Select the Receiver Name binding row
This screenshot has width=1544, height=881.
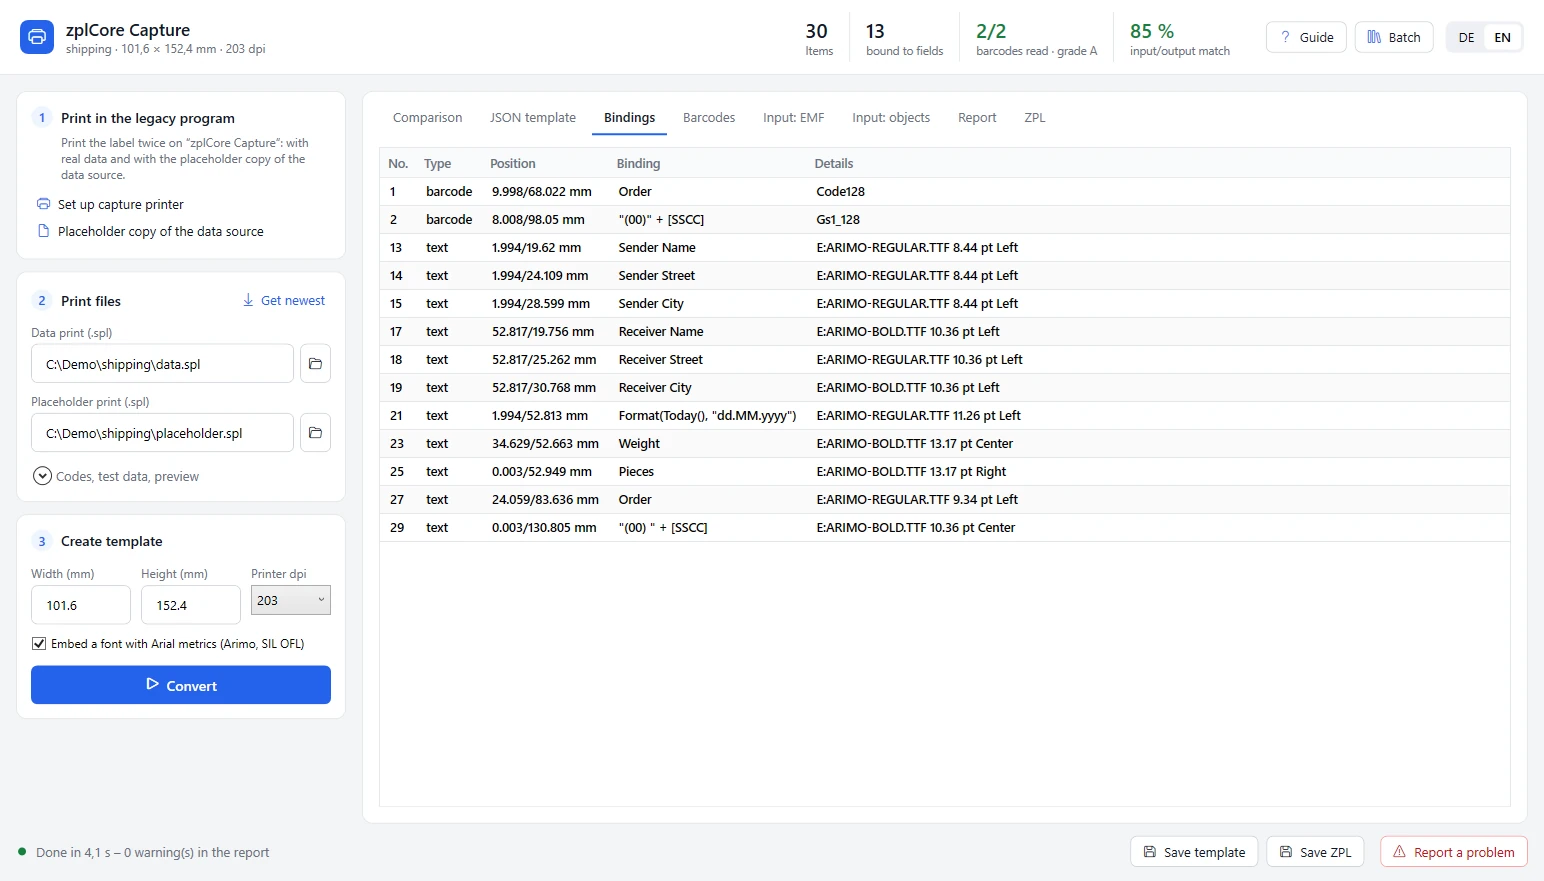[x=945, y=331]
